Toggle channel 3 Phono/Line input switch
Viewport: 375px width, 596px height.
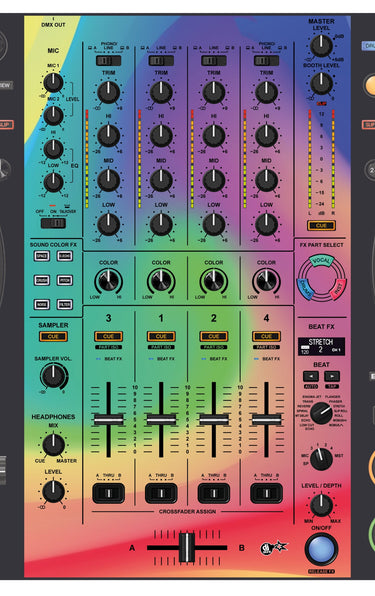pos(109,60)
